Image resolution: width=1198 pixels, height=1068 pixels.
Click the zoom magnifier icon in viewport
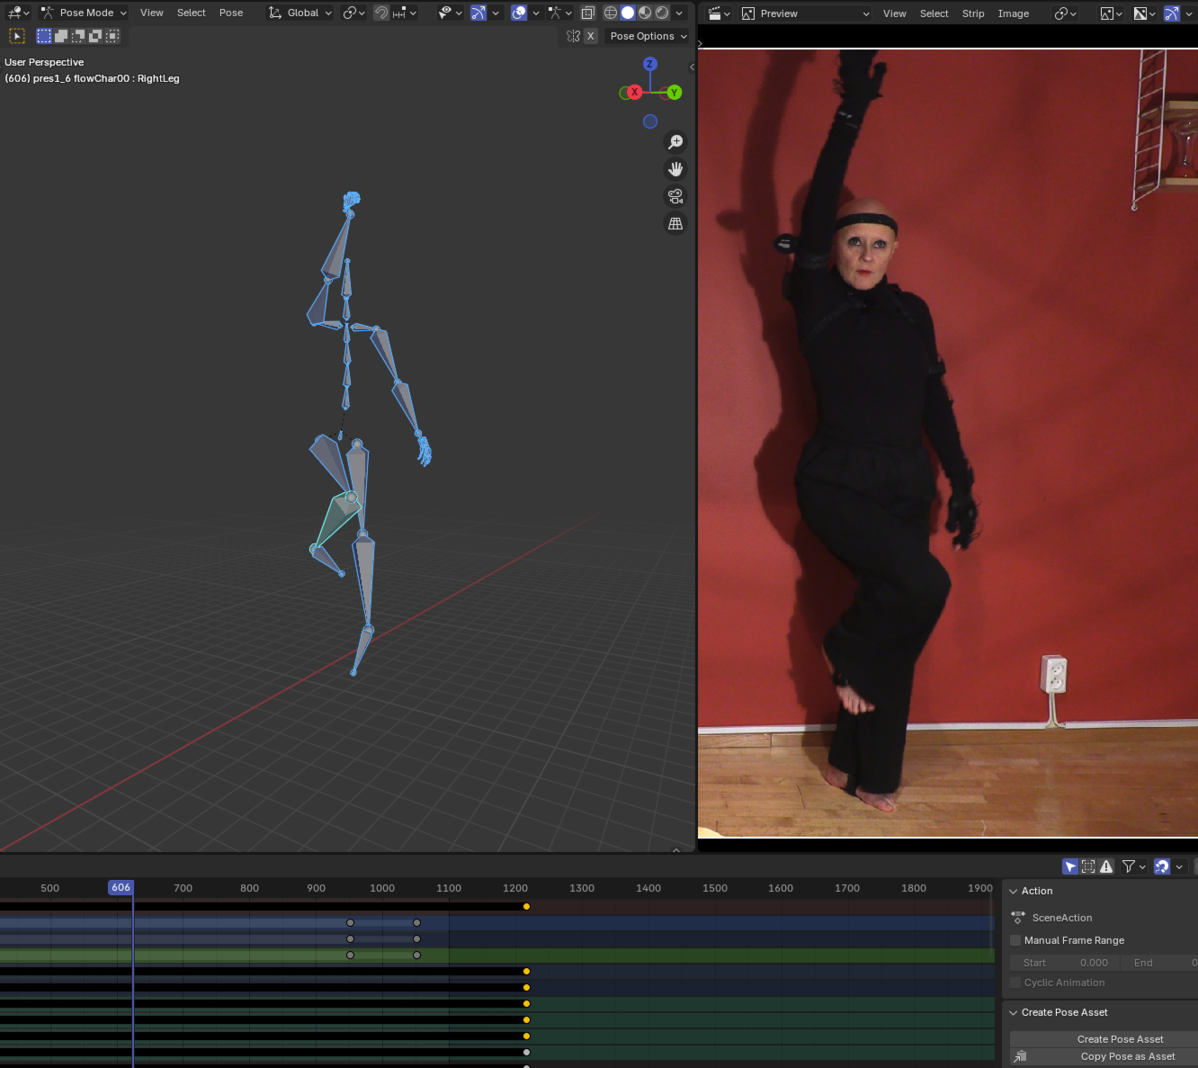click(675, 142)
